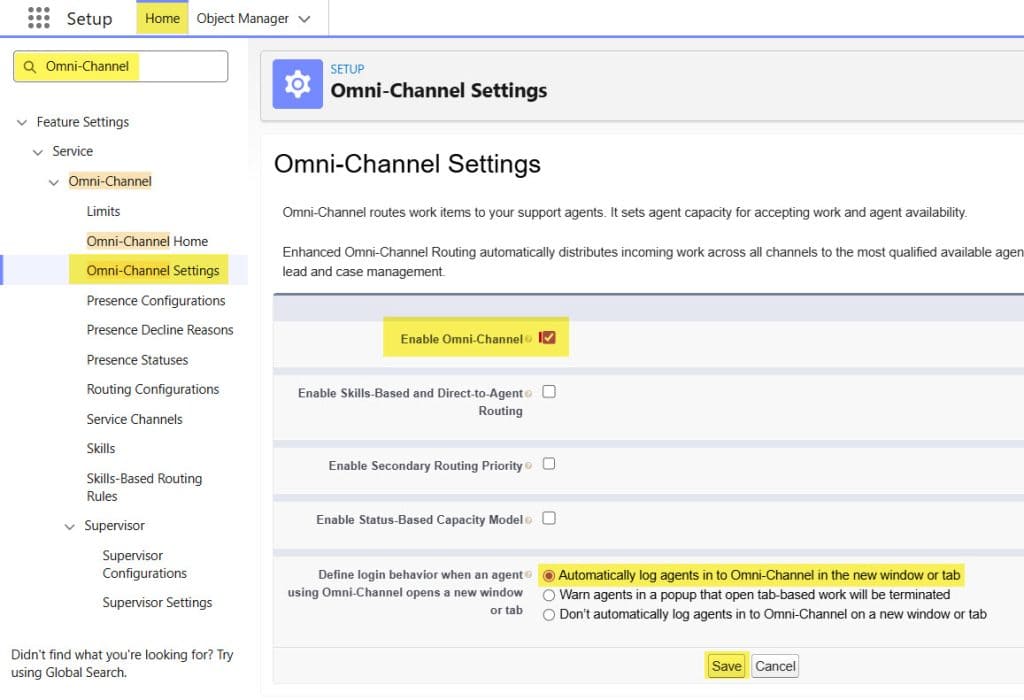
Task: Click help icon beside Skills-Based and Direct-to-Agent Routing
Action: click(x=528, y=393)
